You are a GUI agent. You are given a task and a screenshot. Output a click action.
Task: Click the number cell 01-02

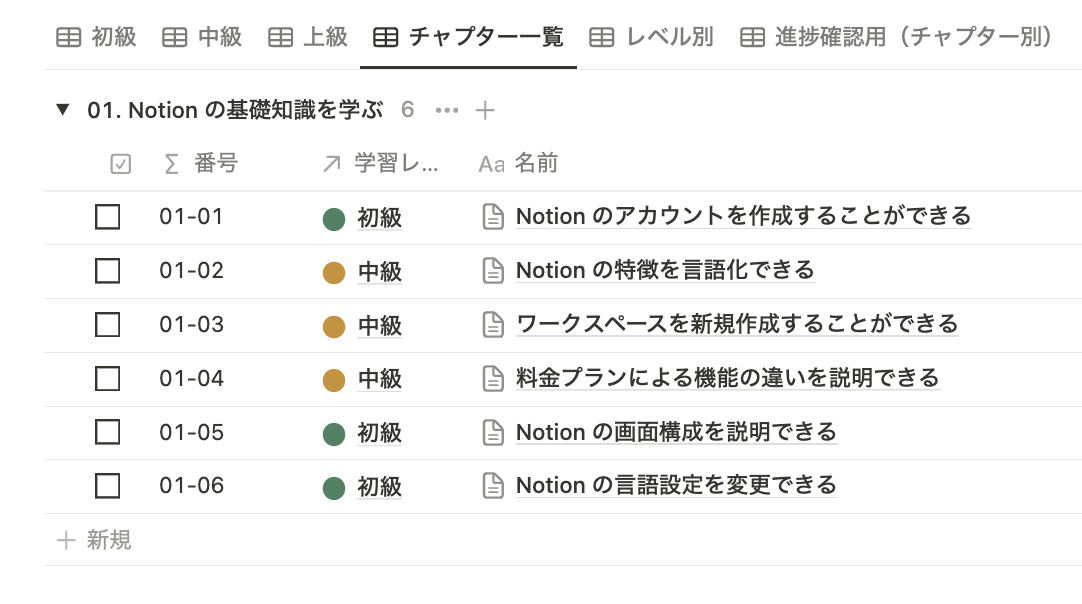click(x=191, y=271)
